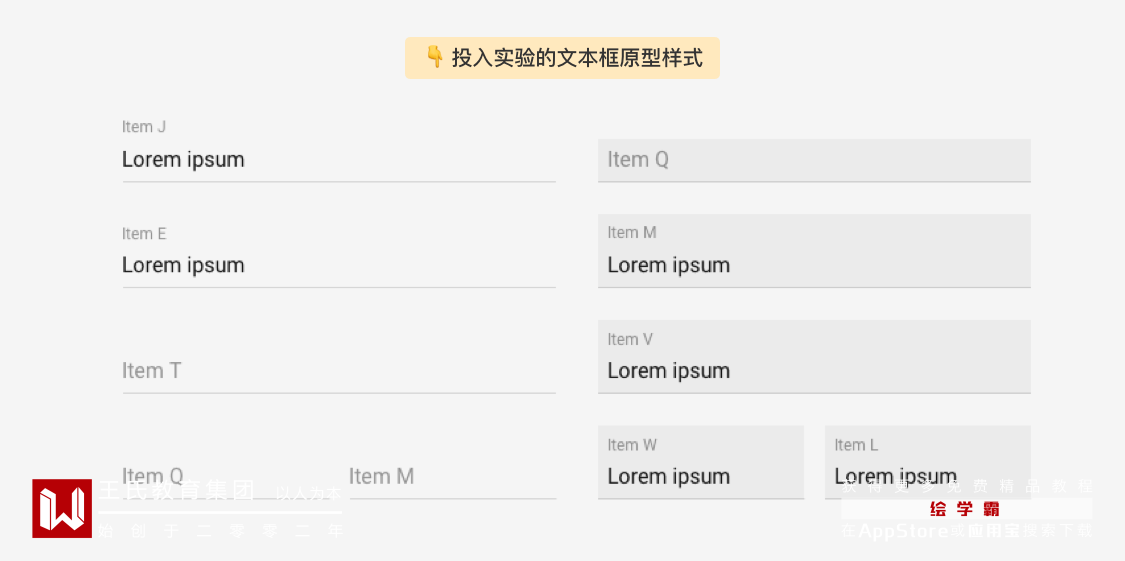The width and height of the screenshot is (1125, 561).
Task: Click the small Item J floating label
Action: tap(144, 127)
